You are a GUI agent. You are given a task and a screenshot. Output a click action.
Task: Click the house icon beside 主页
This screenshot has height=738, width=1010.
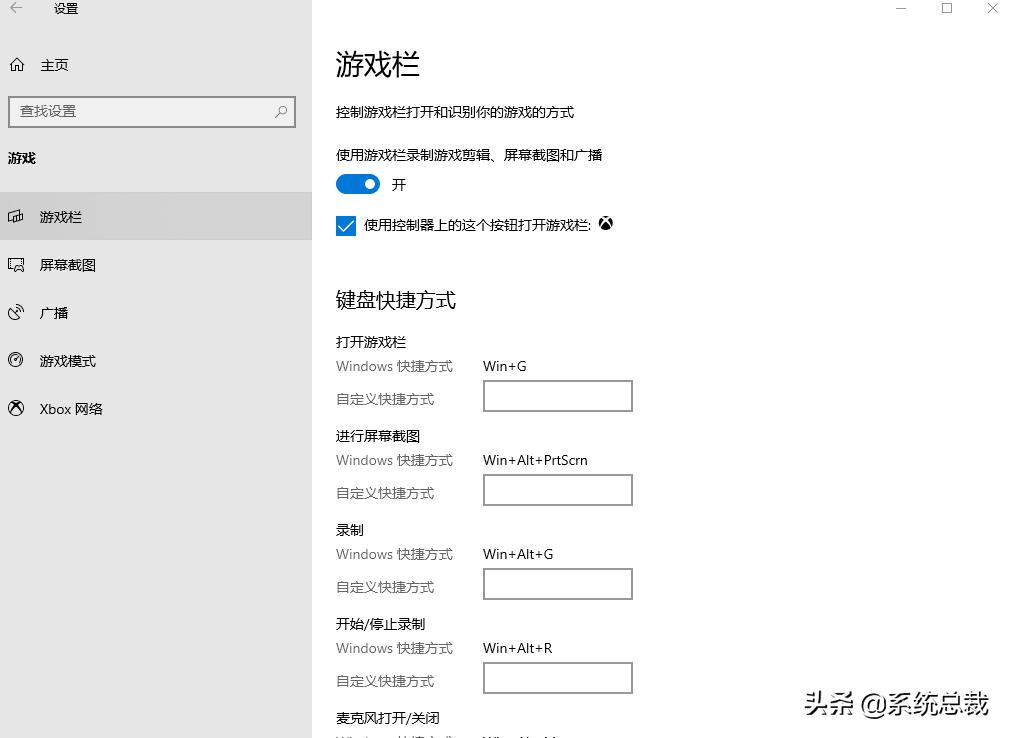(16, 64)
